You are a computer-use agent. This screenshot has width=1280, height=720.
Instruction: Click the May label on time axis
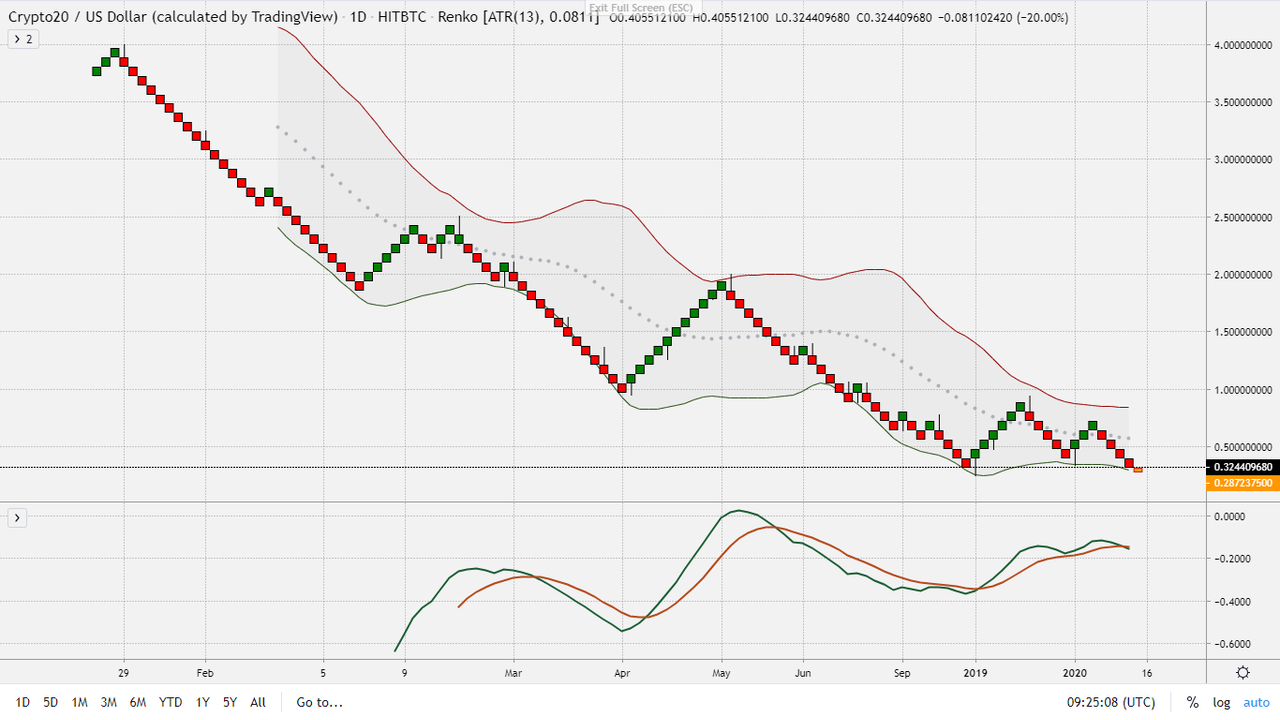click(721, 673)
